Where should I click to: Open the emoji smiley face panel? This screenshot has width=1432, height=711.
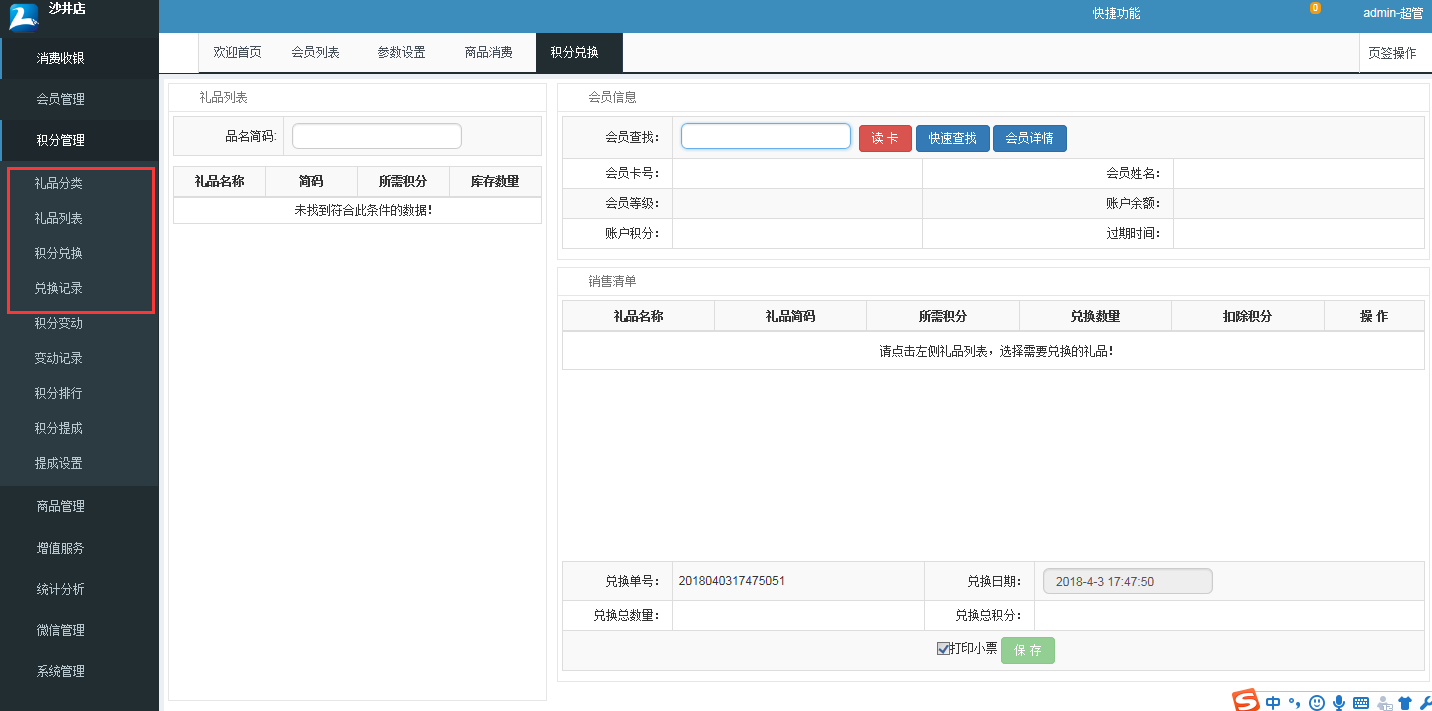click(x=1317, y=703)
